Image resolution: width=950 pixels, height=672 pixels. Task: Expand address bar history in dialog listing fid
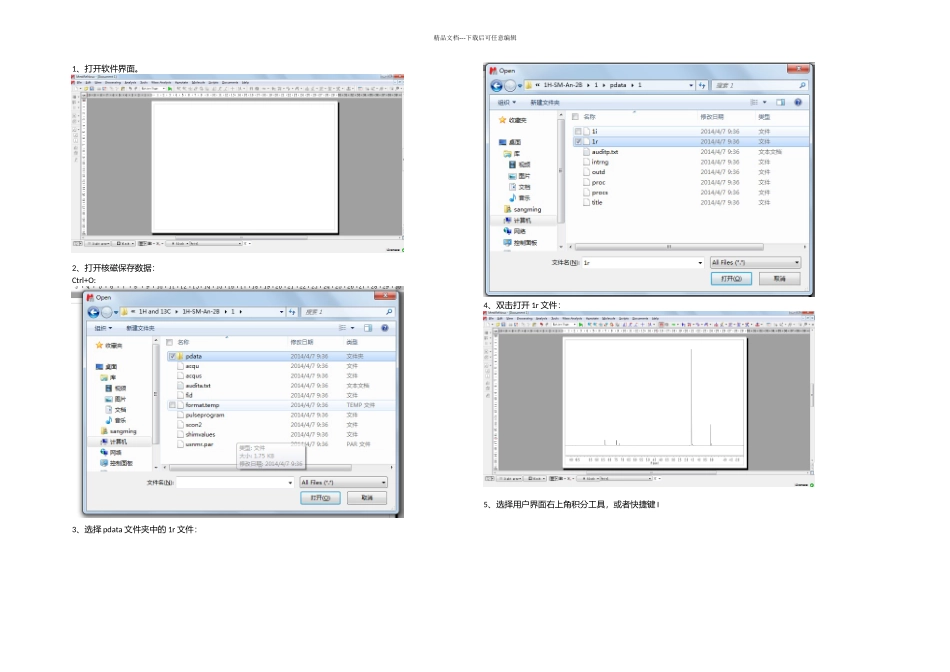[x=281, y=311]
